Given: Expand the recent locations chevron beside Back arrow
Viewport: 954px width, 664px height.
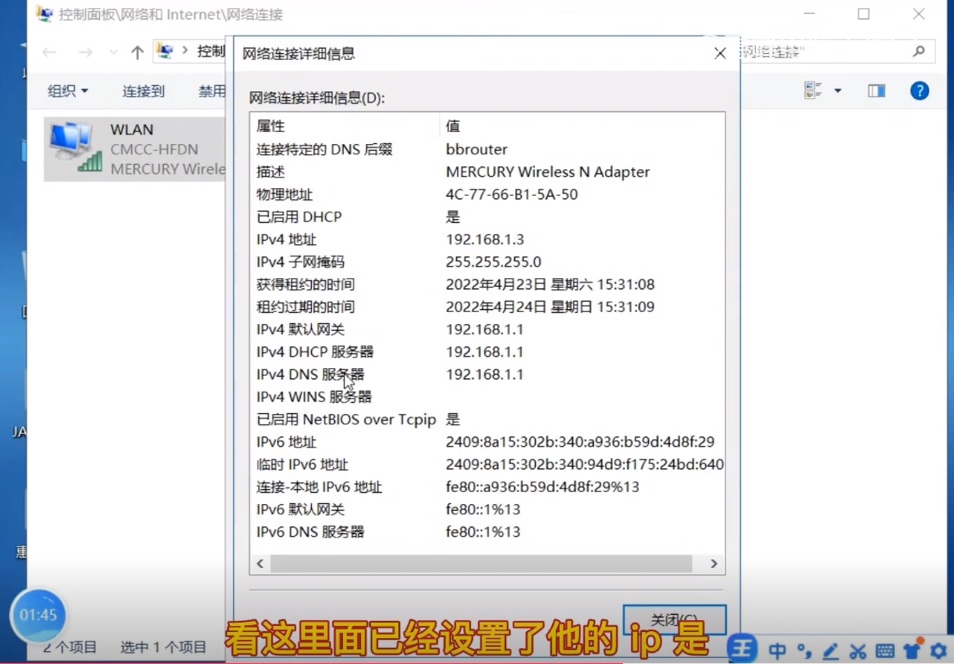Looking at the screenshot, I should [112, 52].
